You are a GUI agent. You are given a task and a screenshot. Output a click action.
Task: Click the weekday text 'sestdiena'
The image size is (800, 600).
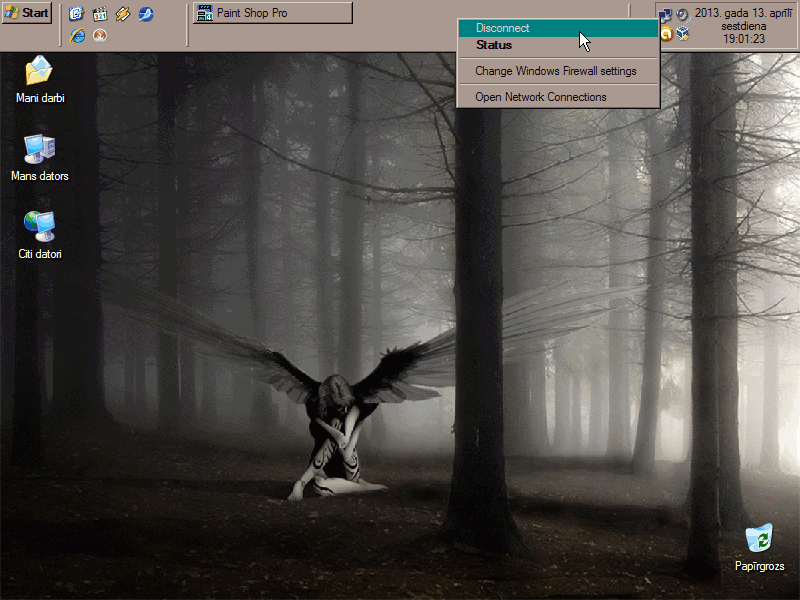pos(743,26)
